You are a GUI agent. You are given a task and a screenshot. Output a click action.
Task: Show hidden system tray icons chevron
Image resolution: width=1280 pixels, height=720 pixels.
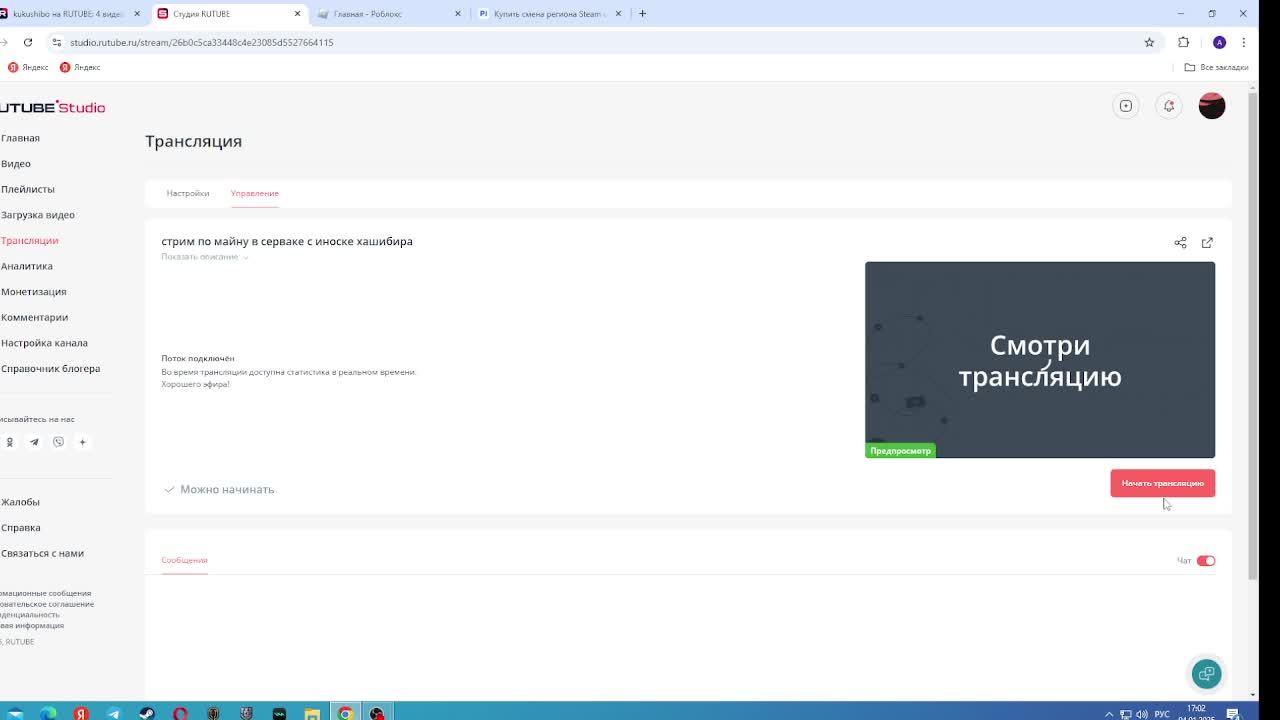(x=1108, y=714)
